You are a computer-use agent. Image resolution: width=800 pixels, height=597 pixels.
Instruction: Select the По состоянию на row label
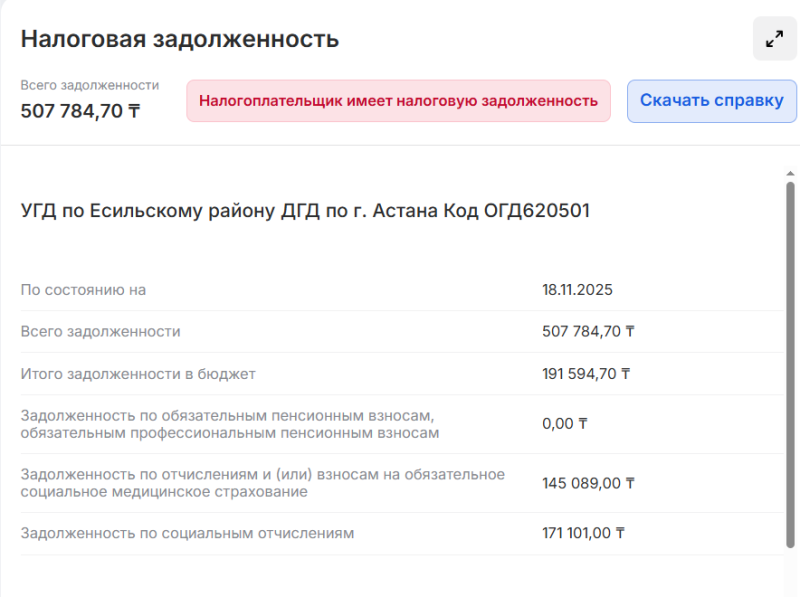tap(84, 289)
